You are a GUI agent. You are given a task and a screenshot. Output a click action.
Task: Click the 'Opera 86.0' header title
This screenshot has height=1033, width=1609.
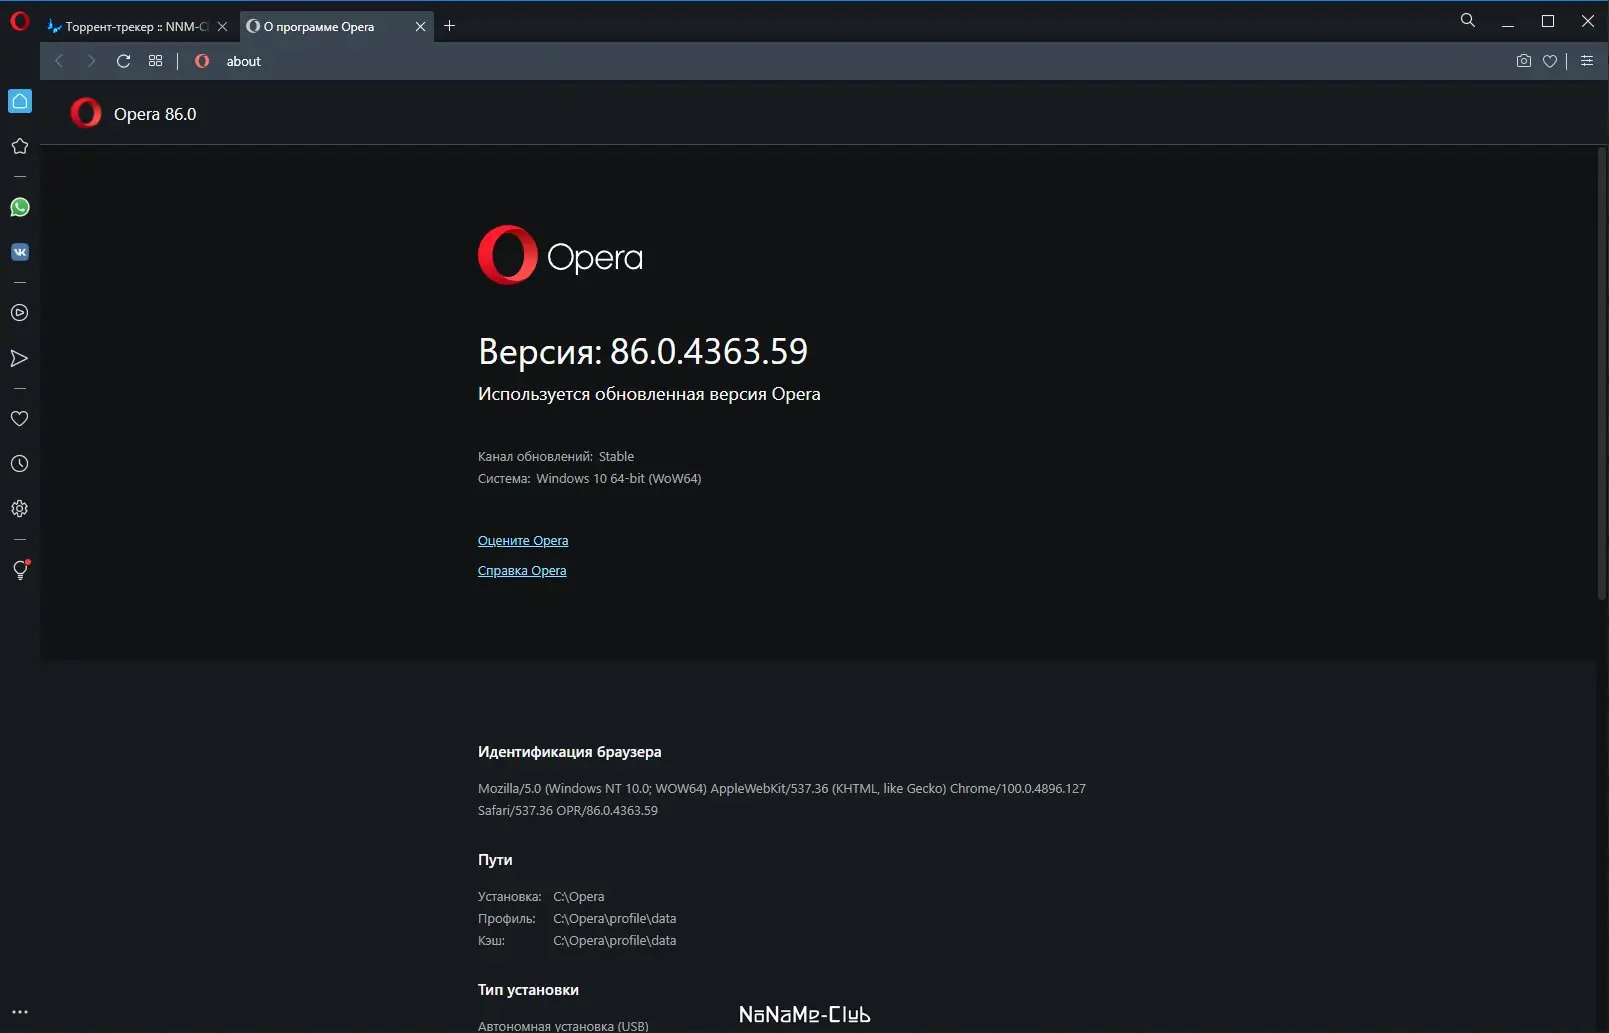tap(155, 114)
